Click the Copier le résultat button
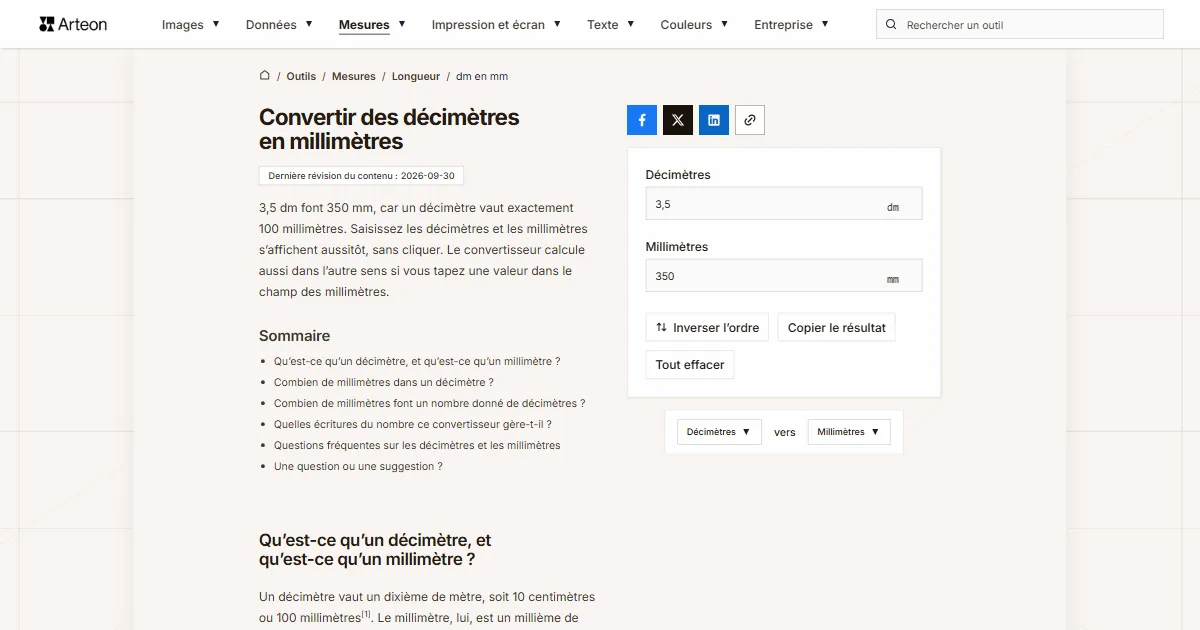 (837, 327)
